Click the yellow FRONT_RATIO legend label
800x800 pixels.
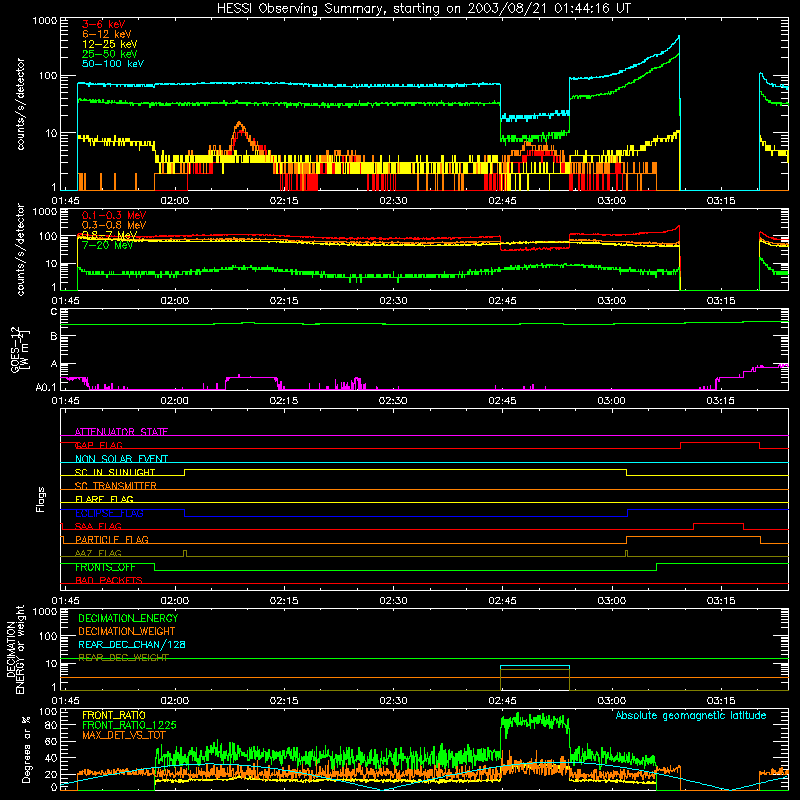(114, 715)
